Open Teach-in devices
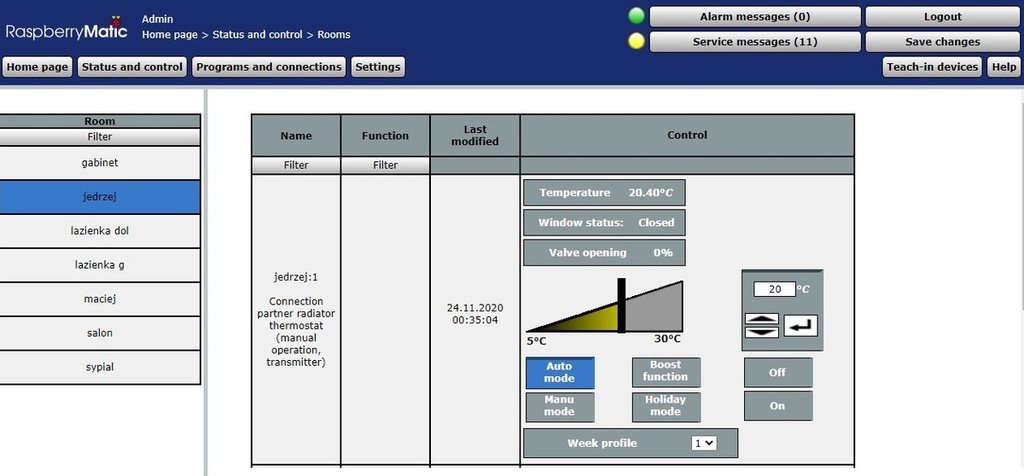 (932, 67)
